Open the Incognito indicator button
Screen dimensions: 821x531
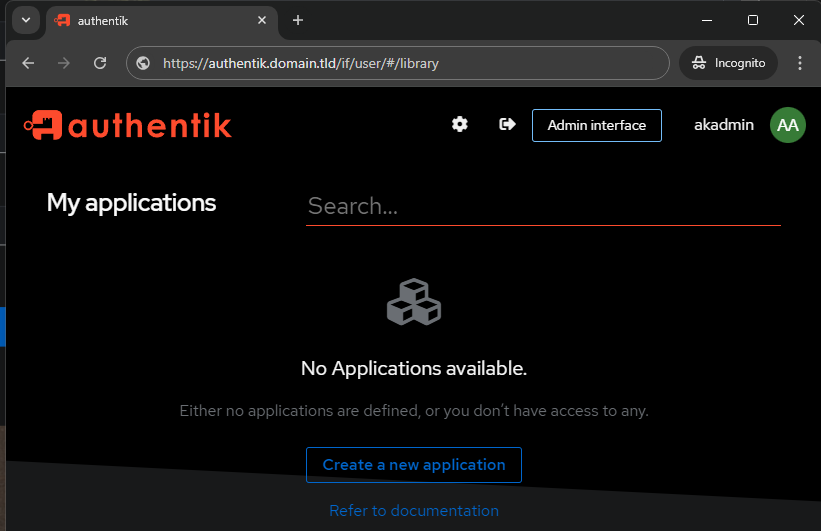(728, 63)
